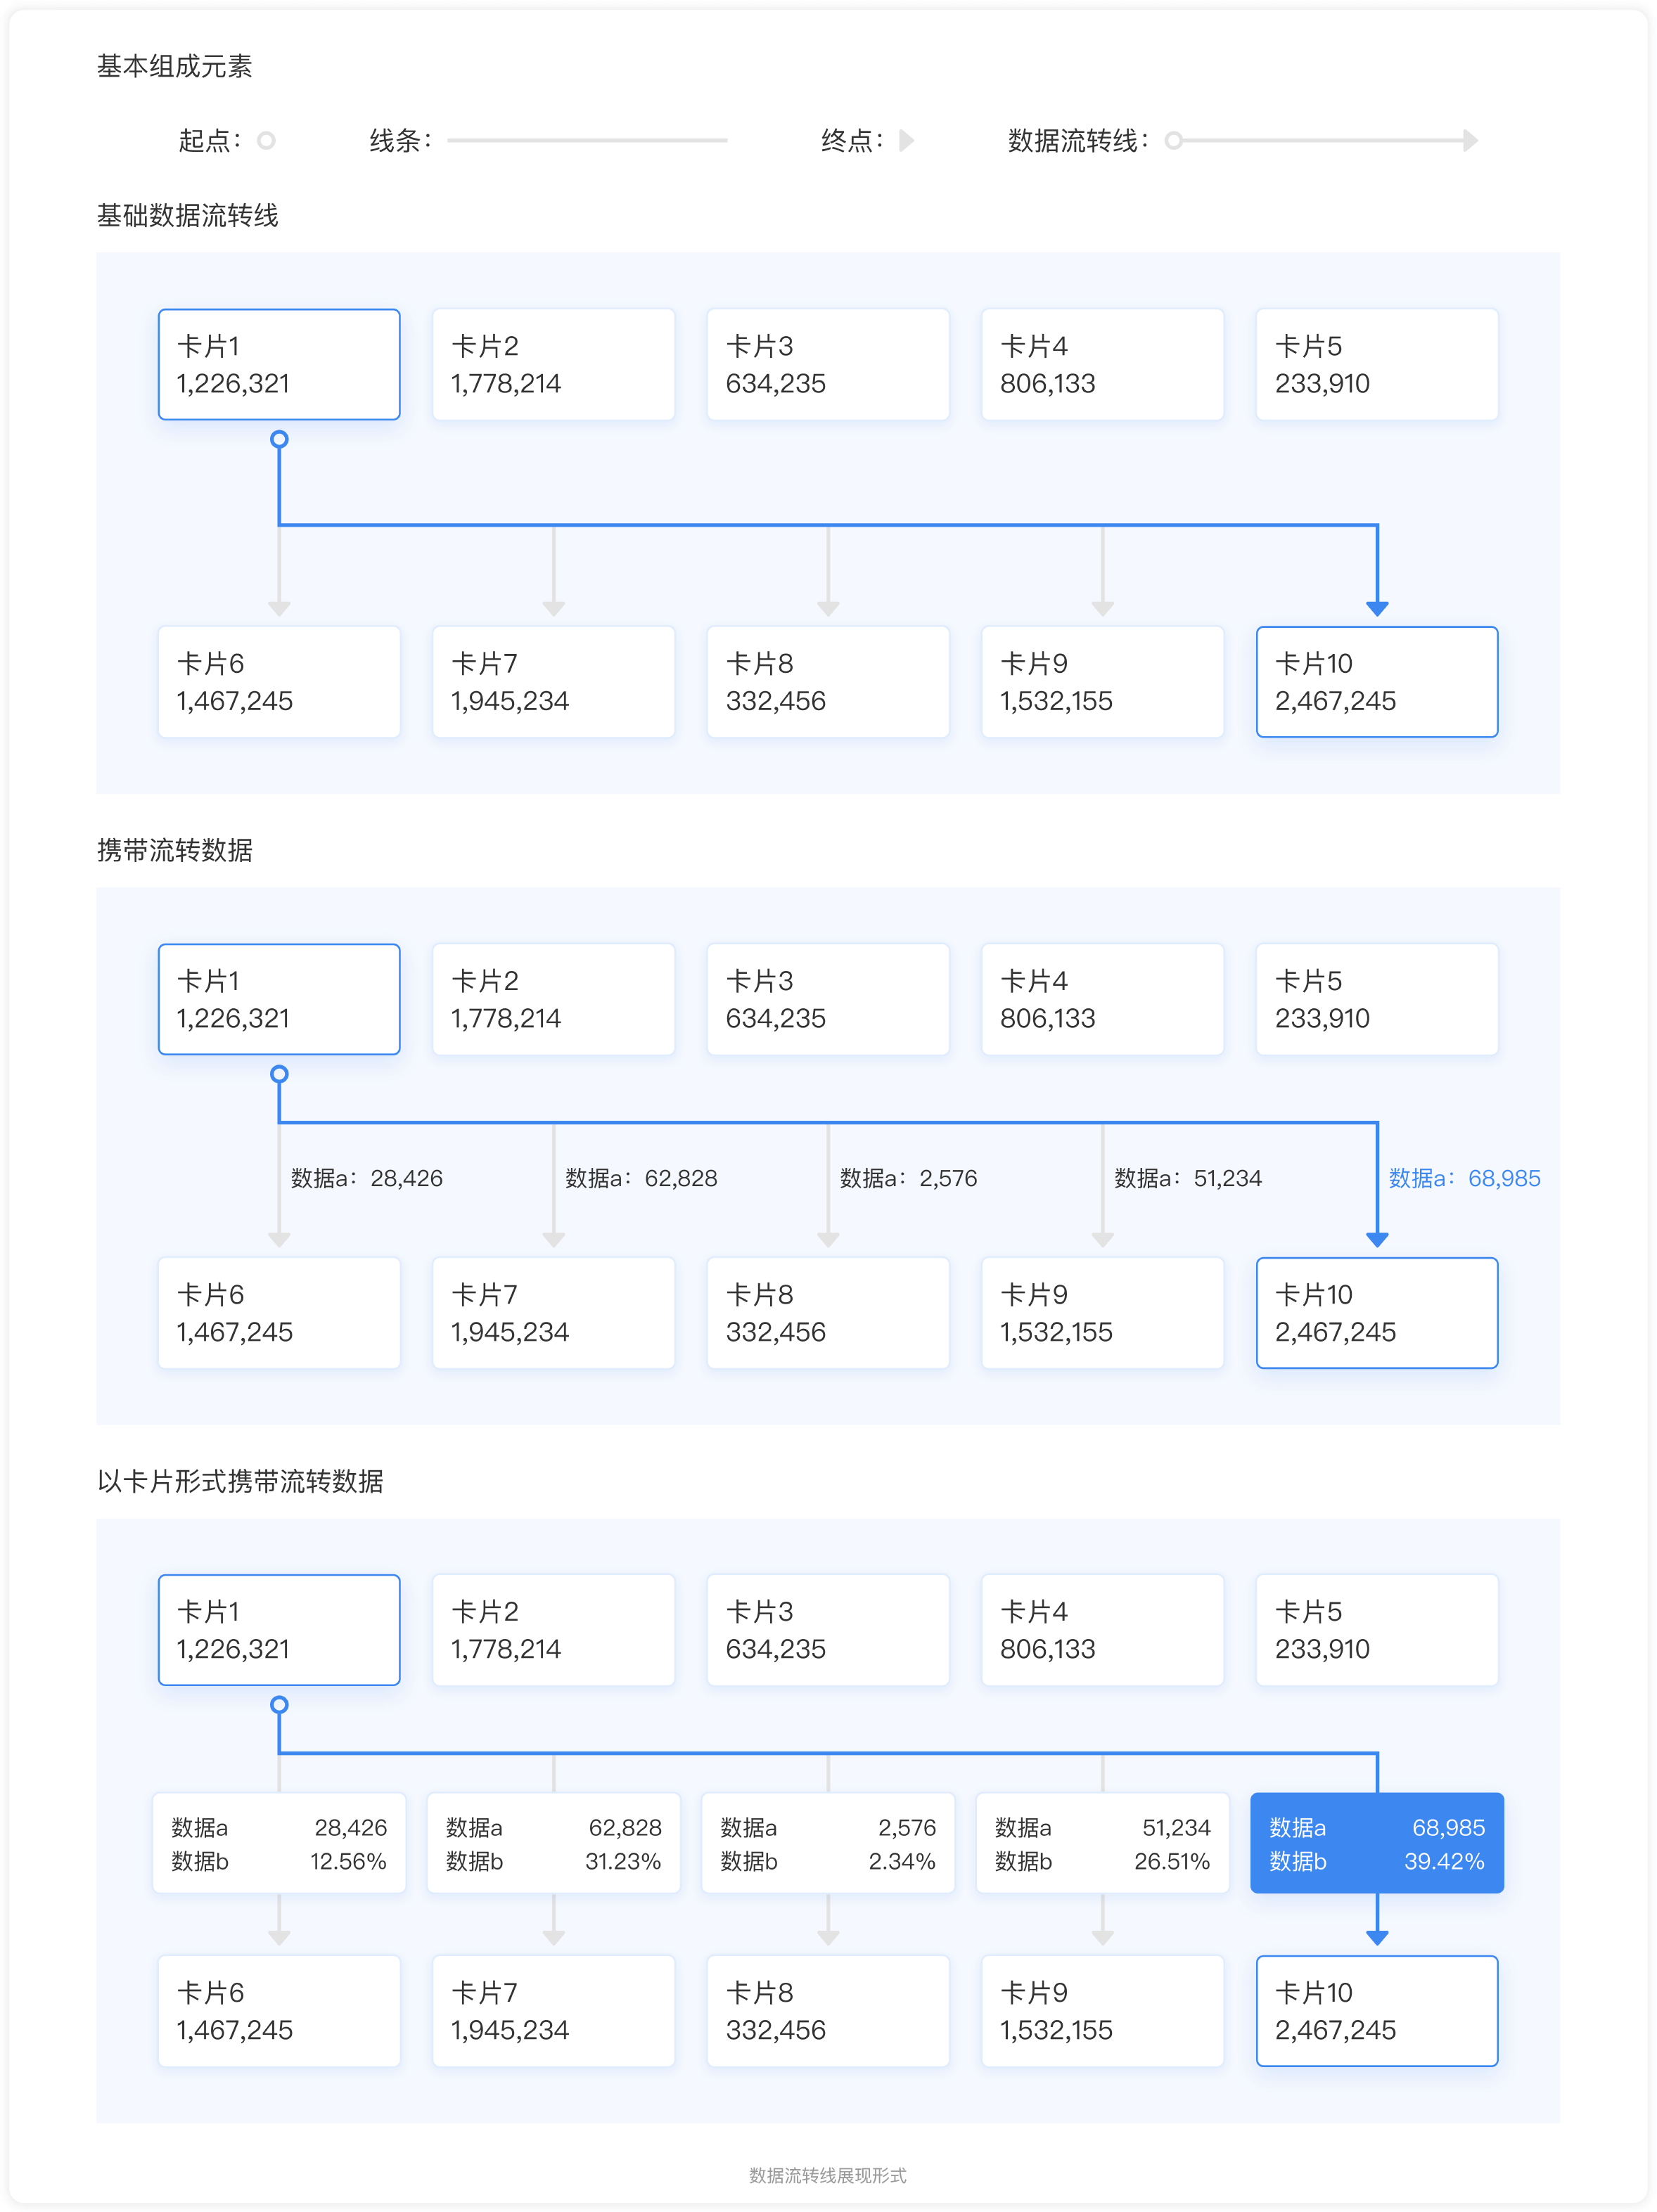Click the start circle of 数据流转线 legend sample
Image resolution: width=1657 pixels, height=2212 pixels.
click(x=1174, y=140)
